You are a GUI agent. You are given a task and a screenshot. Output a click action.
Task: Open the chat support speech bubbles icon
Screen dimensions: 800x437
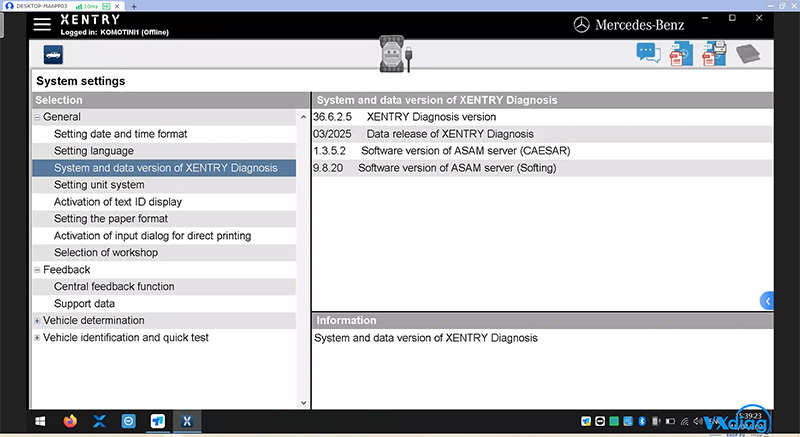pyautogui.click(x=648, y=53)
